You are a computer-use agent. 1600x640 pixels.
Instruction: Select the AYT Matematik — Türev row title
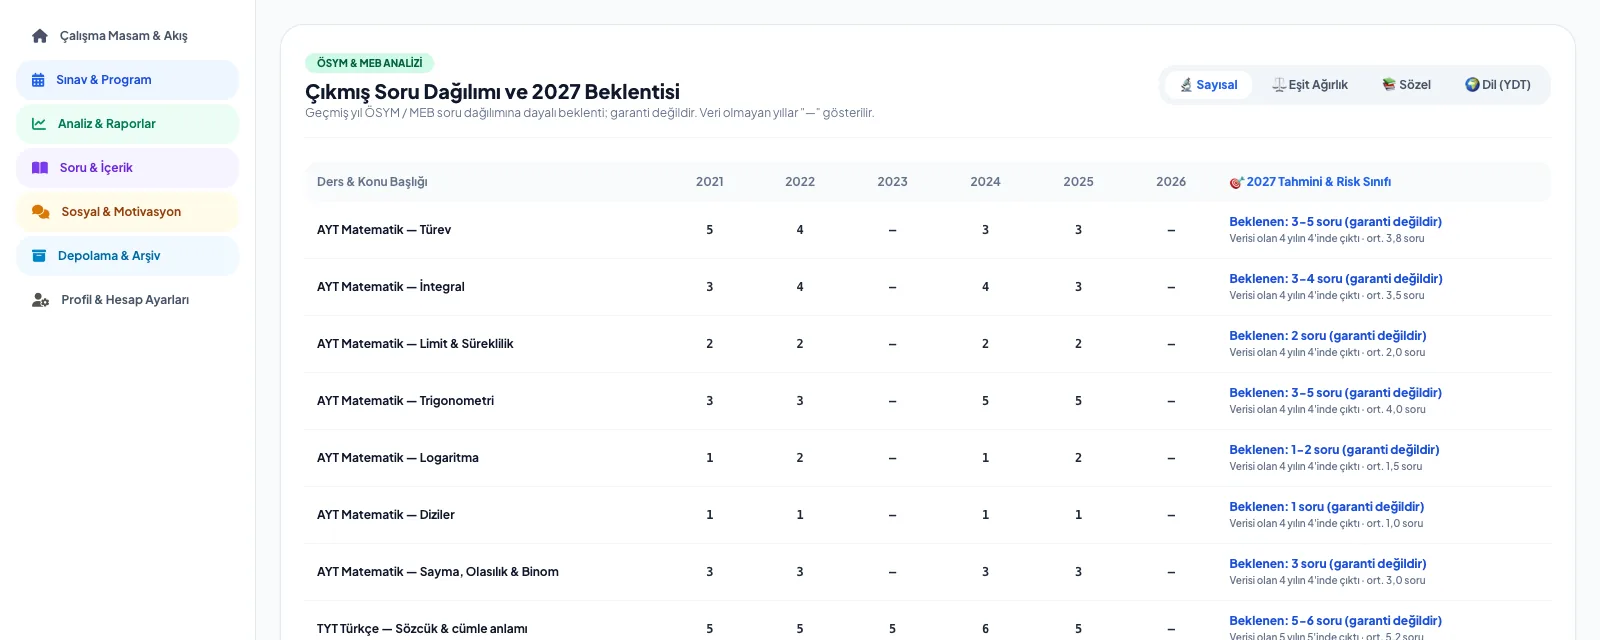tap(384, 230)
